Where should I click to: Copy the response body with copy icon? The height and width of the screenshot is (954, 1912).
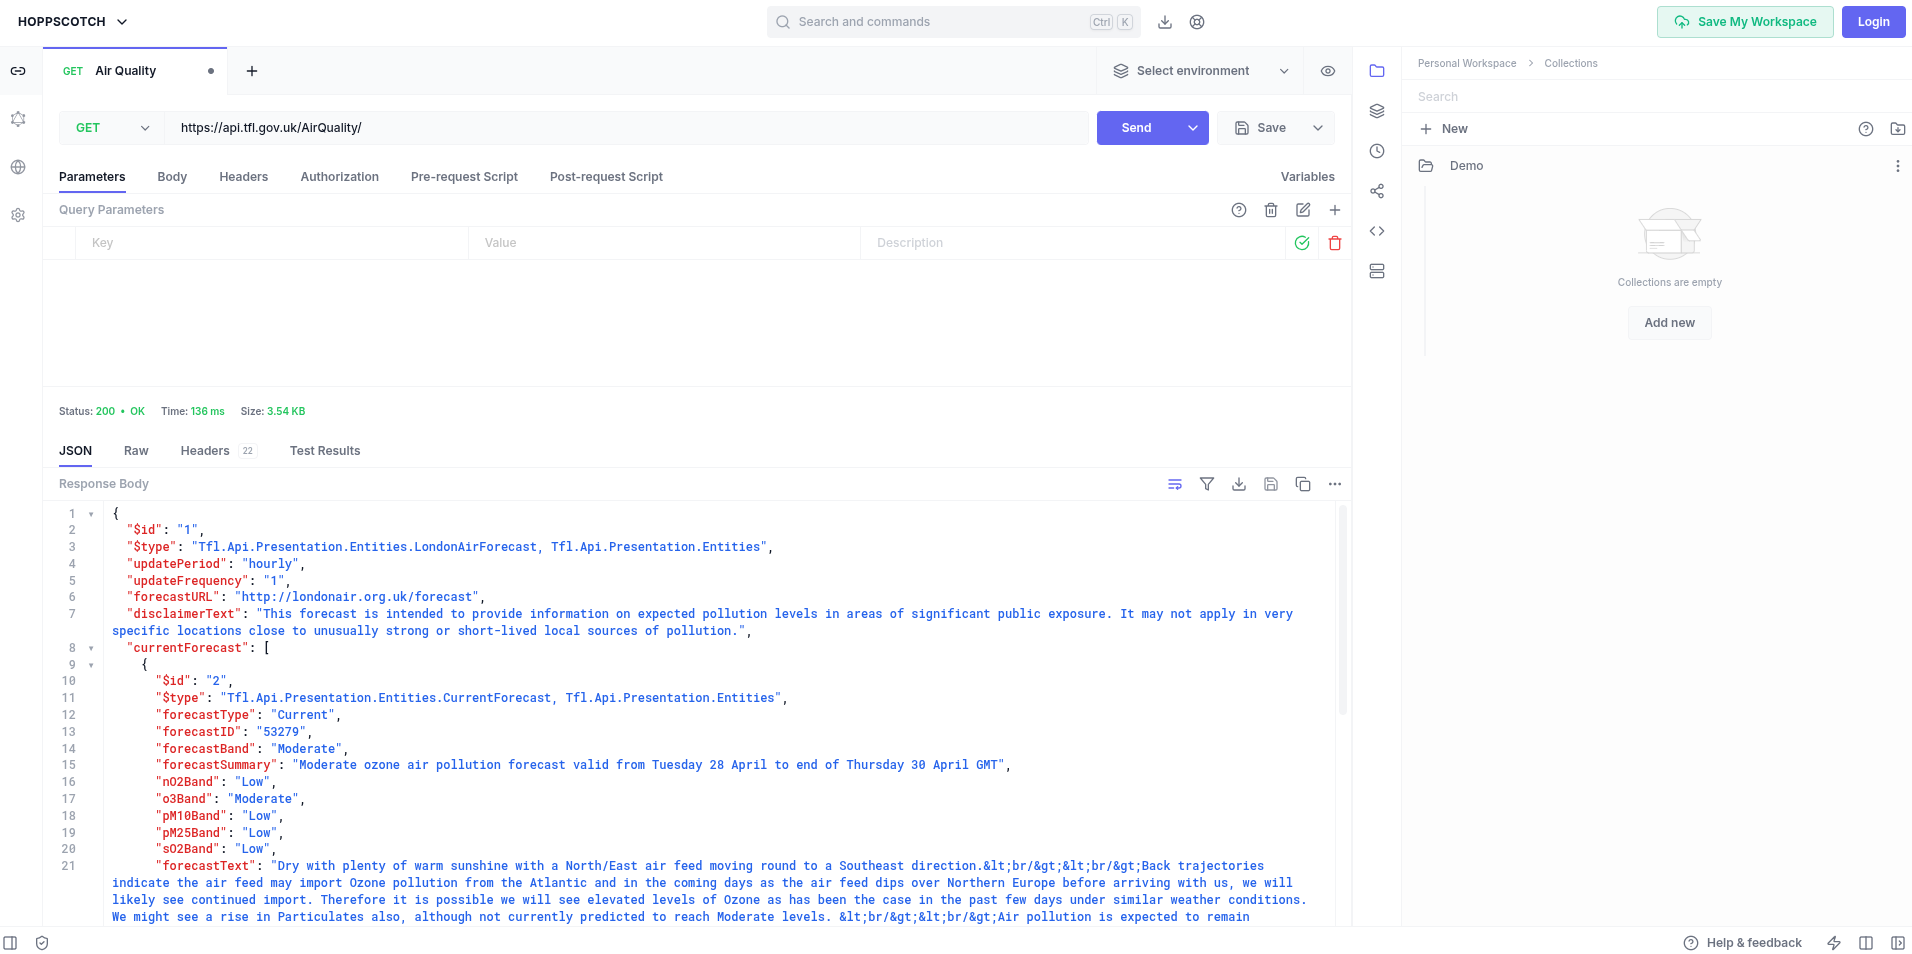[x=1303, y=484]
